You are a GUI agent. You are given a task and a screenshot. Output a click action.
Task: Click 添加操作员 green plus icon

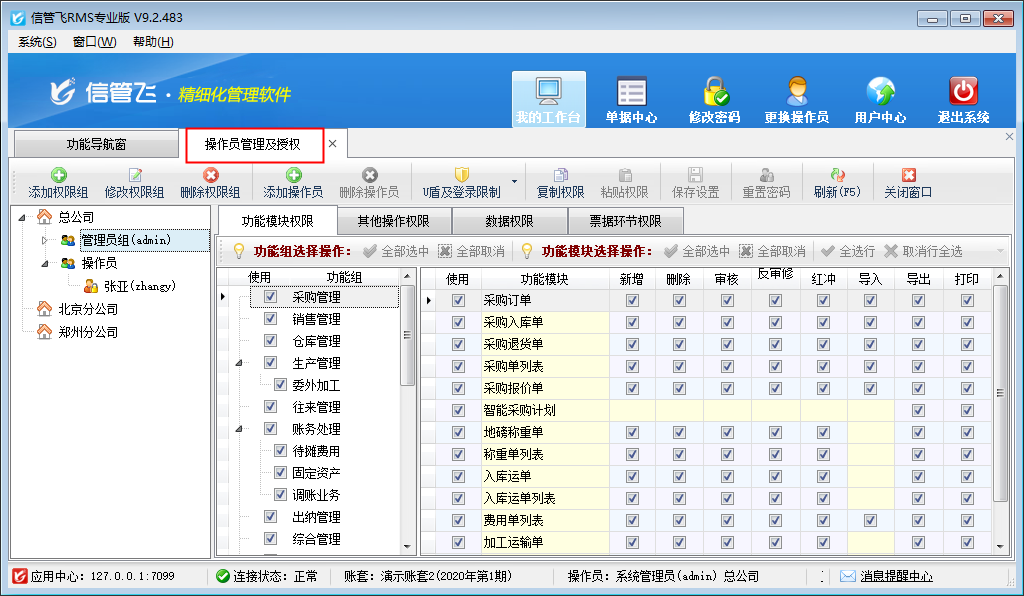click(293, 175)
